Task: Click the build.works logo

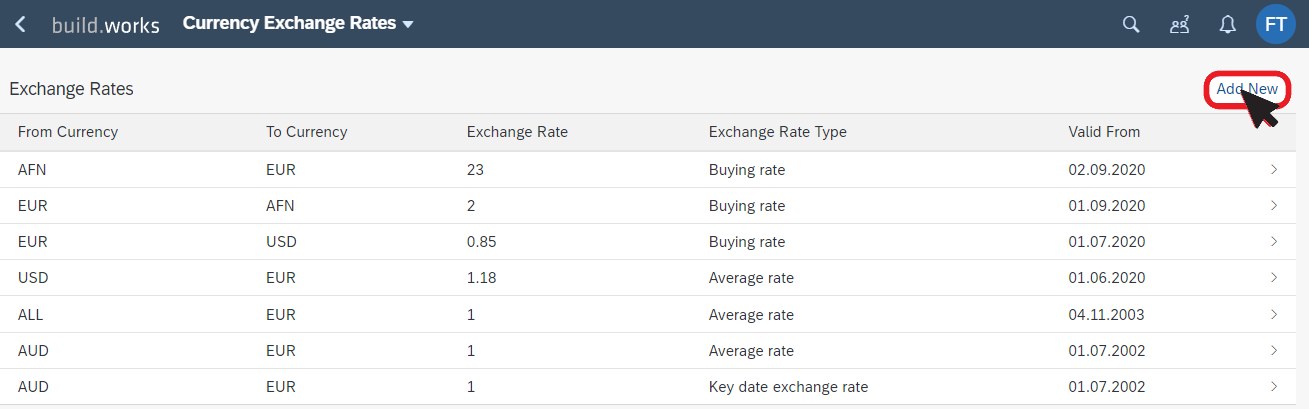Action: (x=106, y=25)
